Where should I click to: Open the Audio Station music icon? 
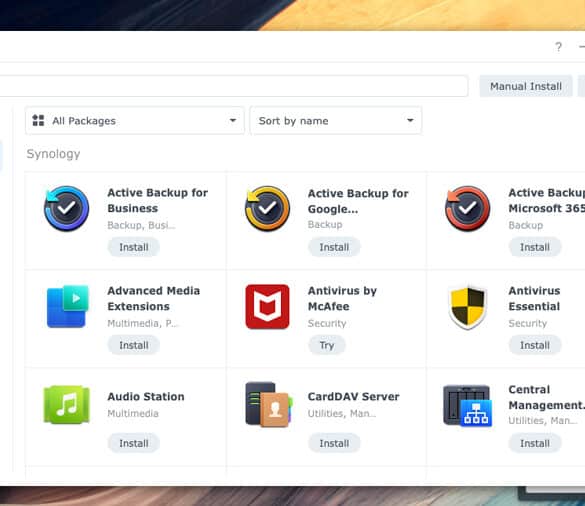coord(66,405)
